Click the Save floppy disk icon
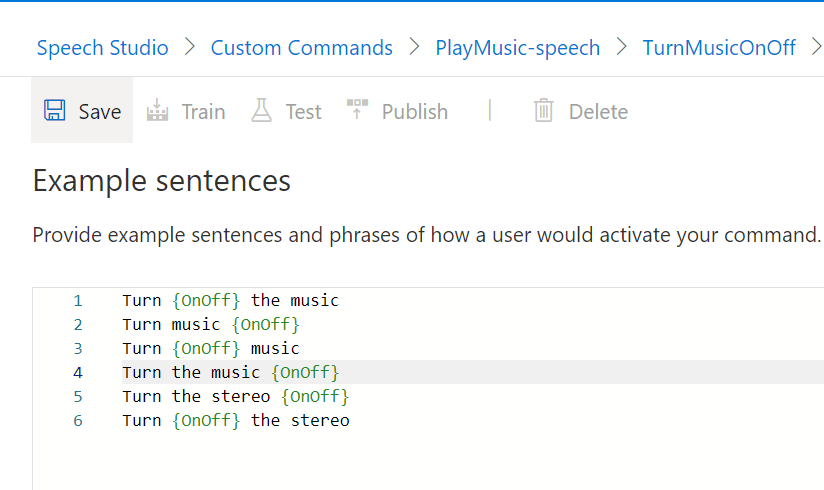 point(55,111)
